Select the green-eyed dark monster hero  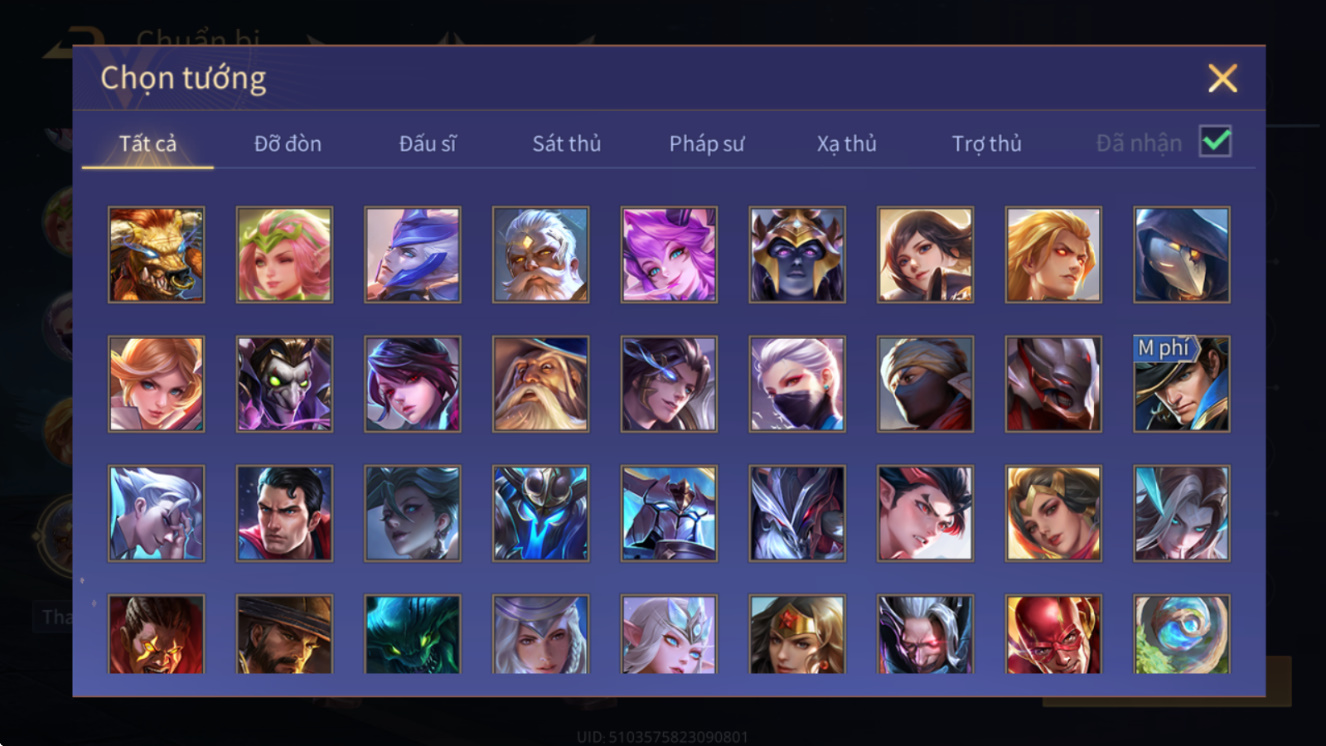[x=412, y=635]
